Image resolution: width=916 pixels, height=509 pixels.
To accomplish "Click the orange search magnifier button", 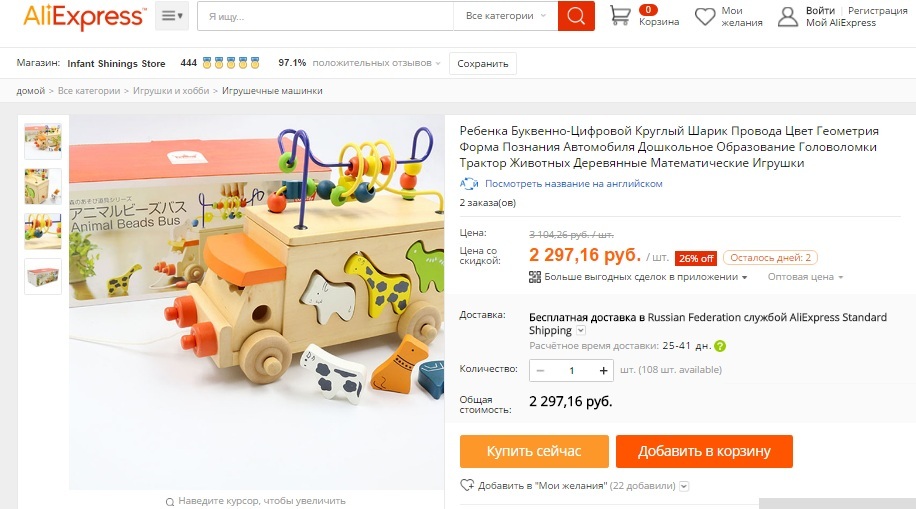I will click(576, 16).
